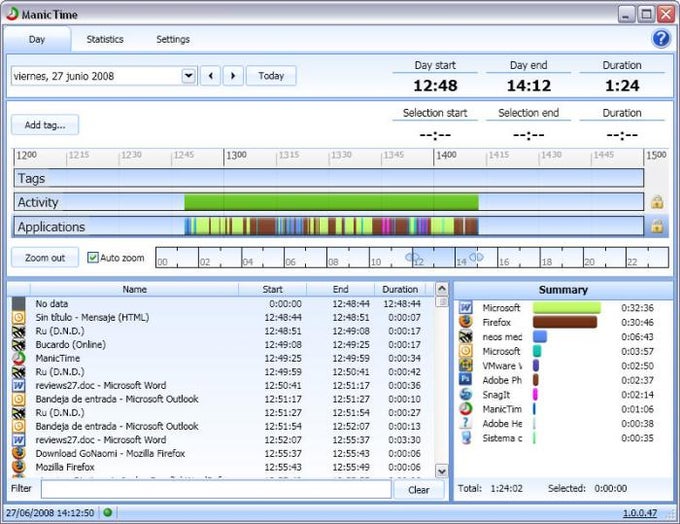Click the Firefox brown bar in Summary
The height and width of the screenshot is (524, 680).
click(565, 322)
